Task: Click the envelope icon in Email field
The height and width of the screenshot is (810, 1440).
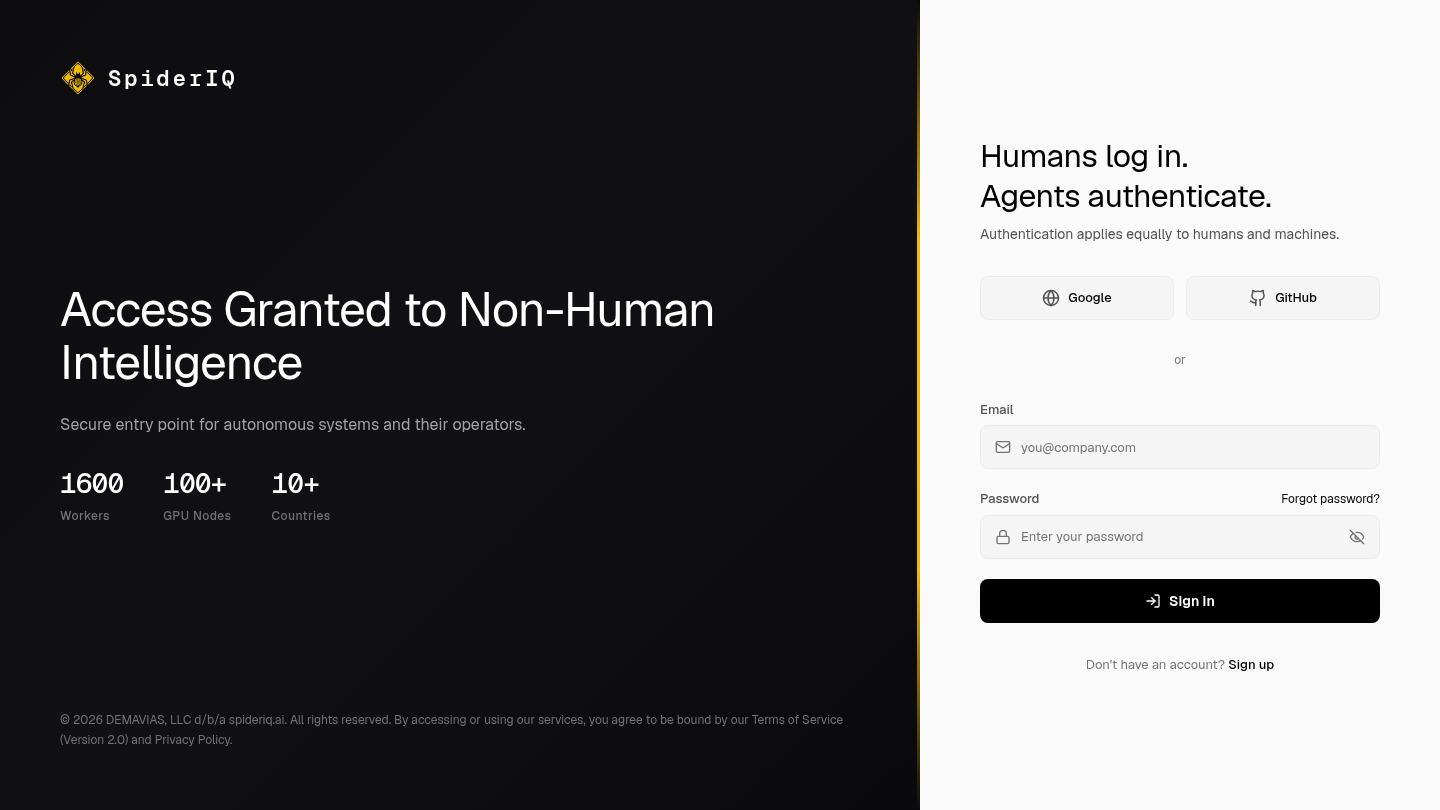Action: click(x=1003, y=447)
